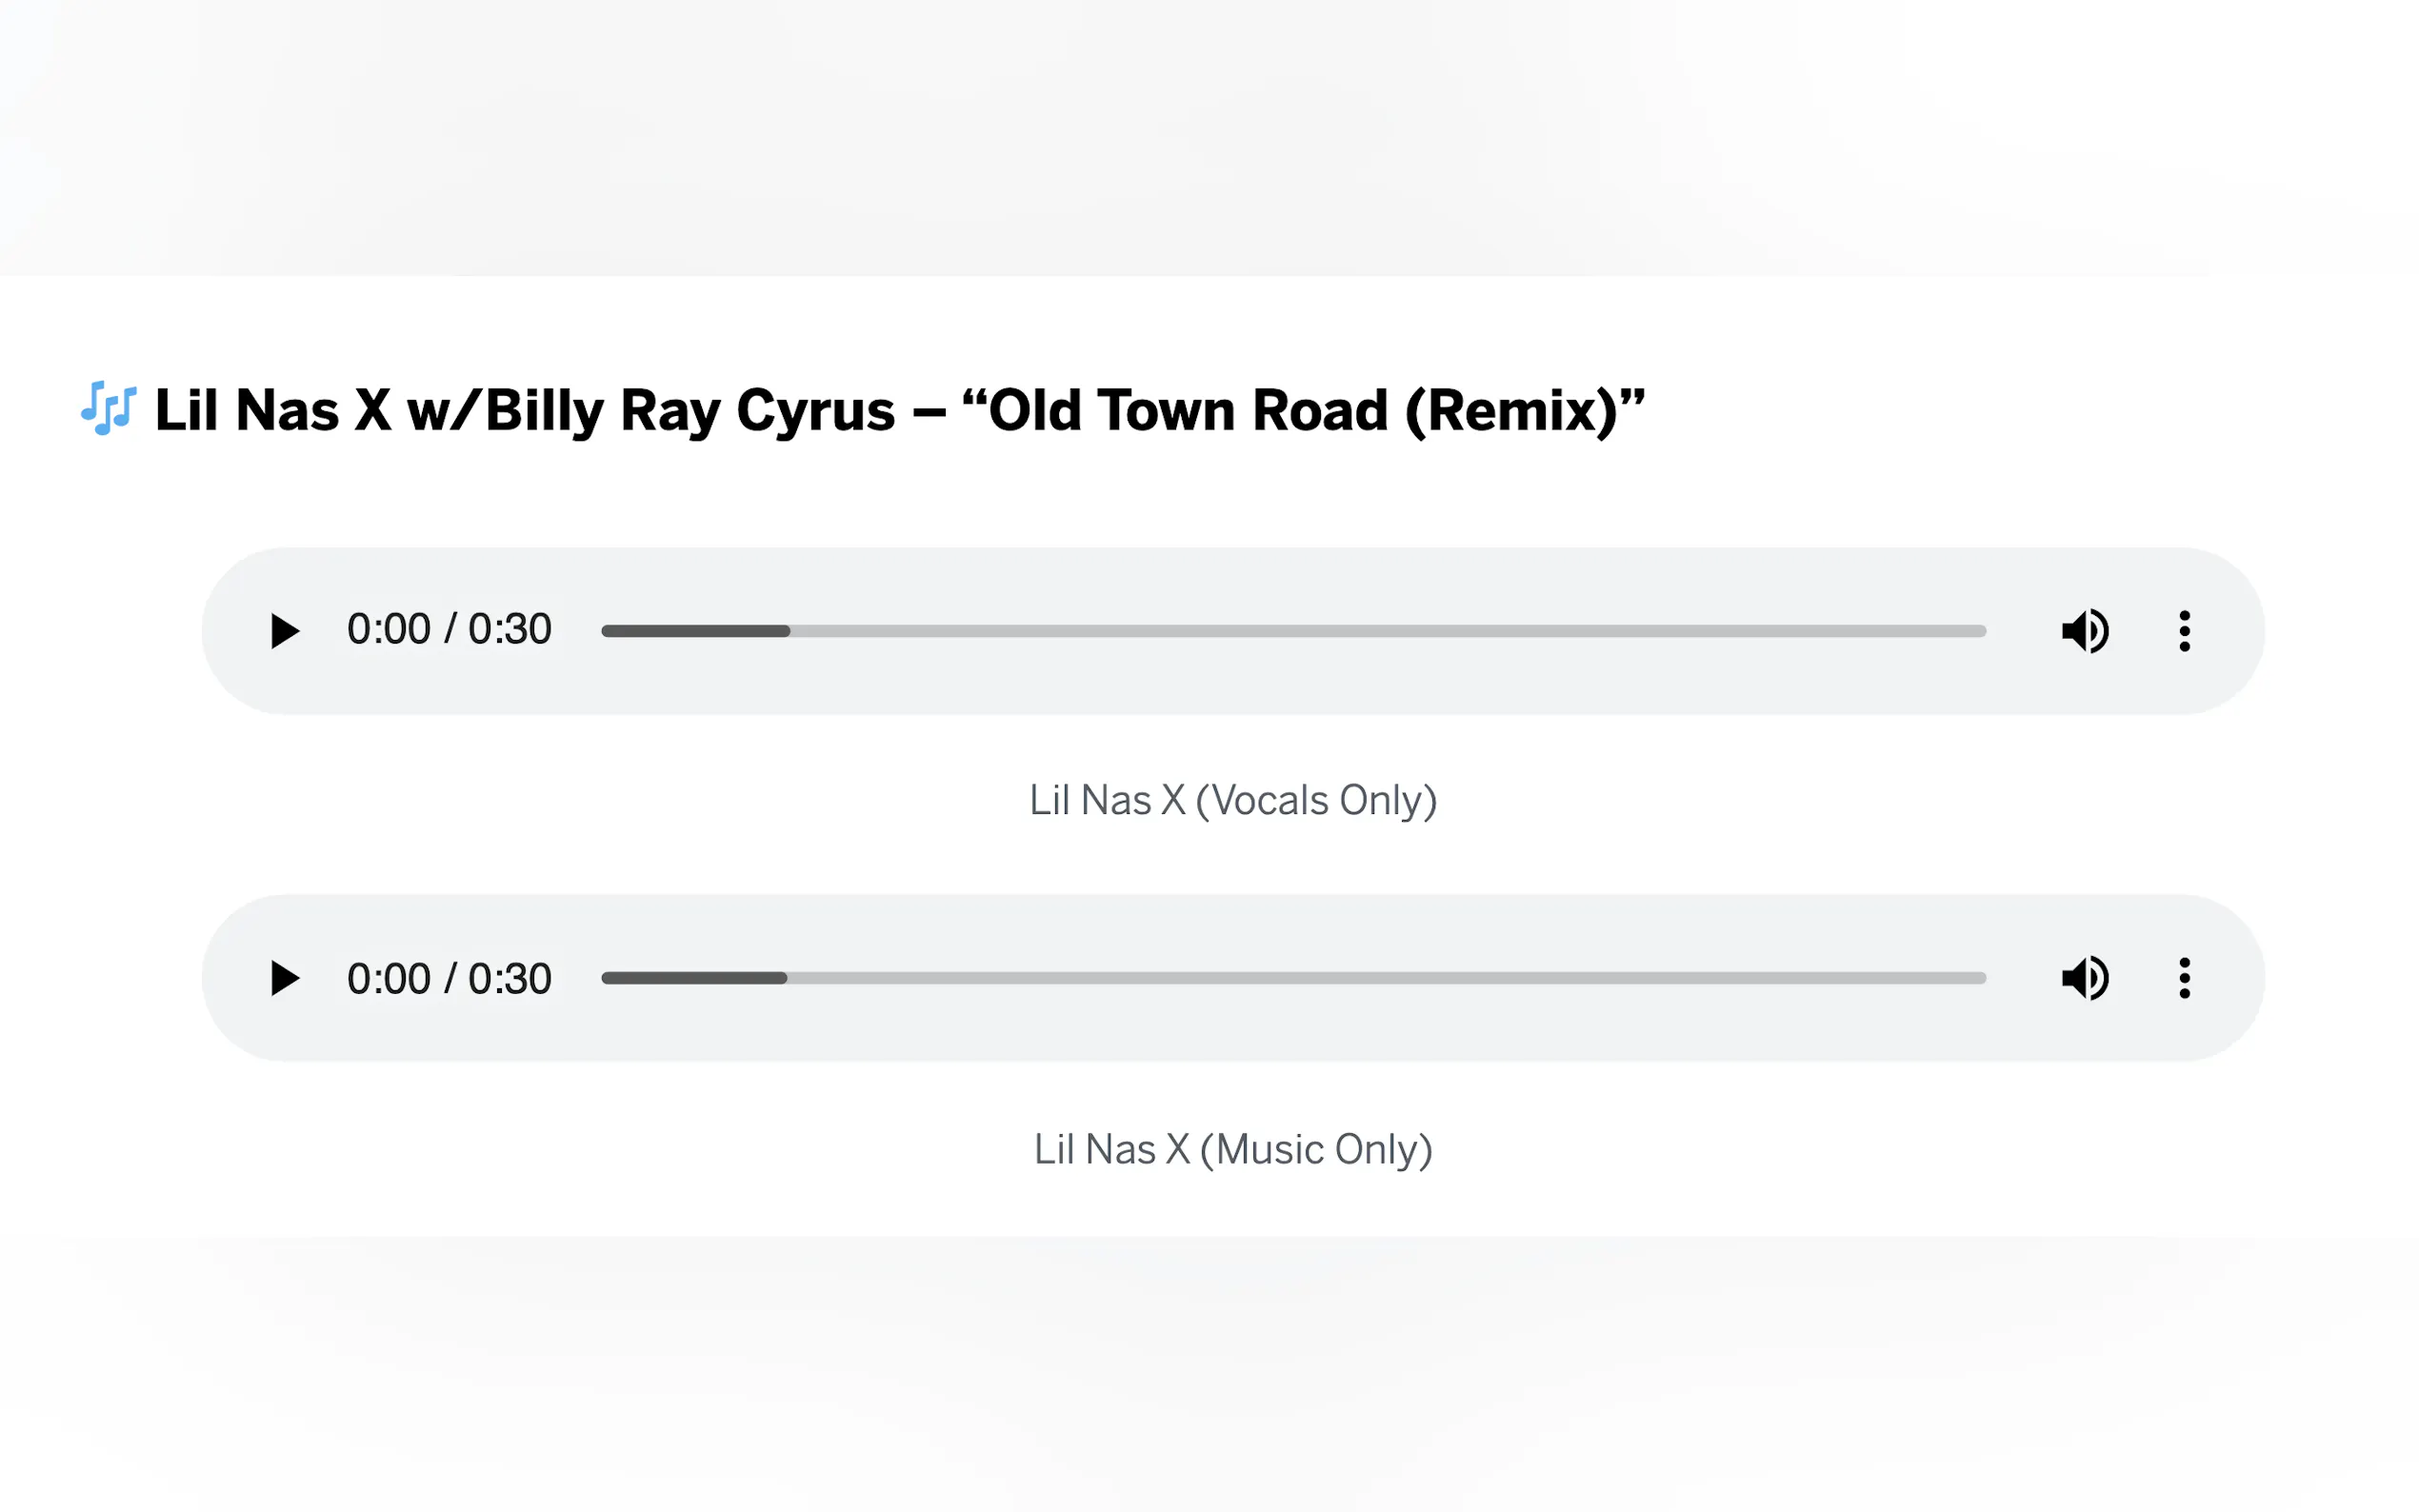Click "Billy Ray Cyrus" in the heading
Screen dimensions: 2419x1512
690,410
